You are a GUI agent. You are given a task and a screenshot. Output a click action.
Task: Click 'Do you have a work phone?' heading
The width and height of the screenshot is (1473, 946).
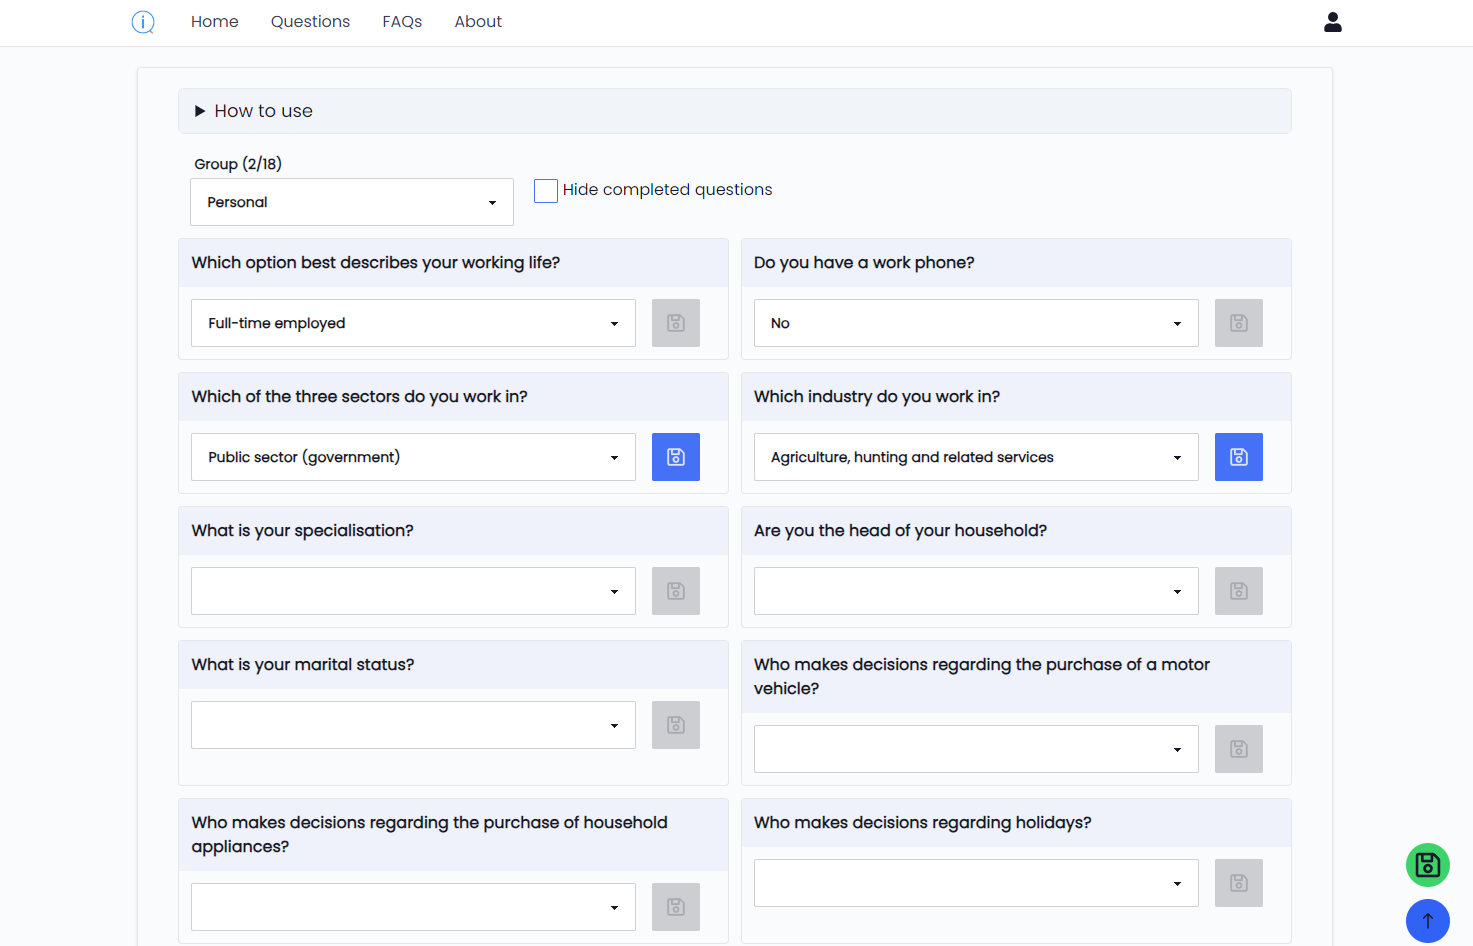tap(864, 263)
